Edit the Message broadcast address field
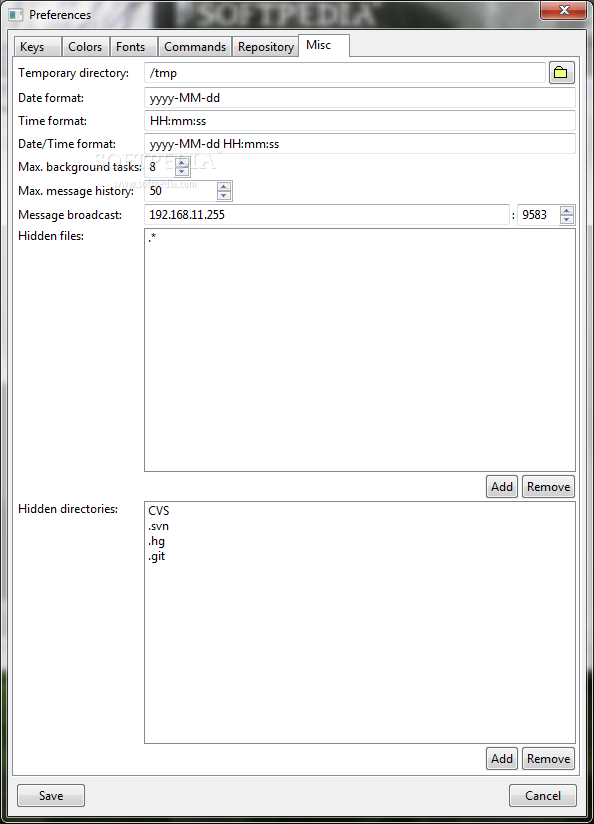Viewport: 594px width, 824px height. click(x=327, y=215)
